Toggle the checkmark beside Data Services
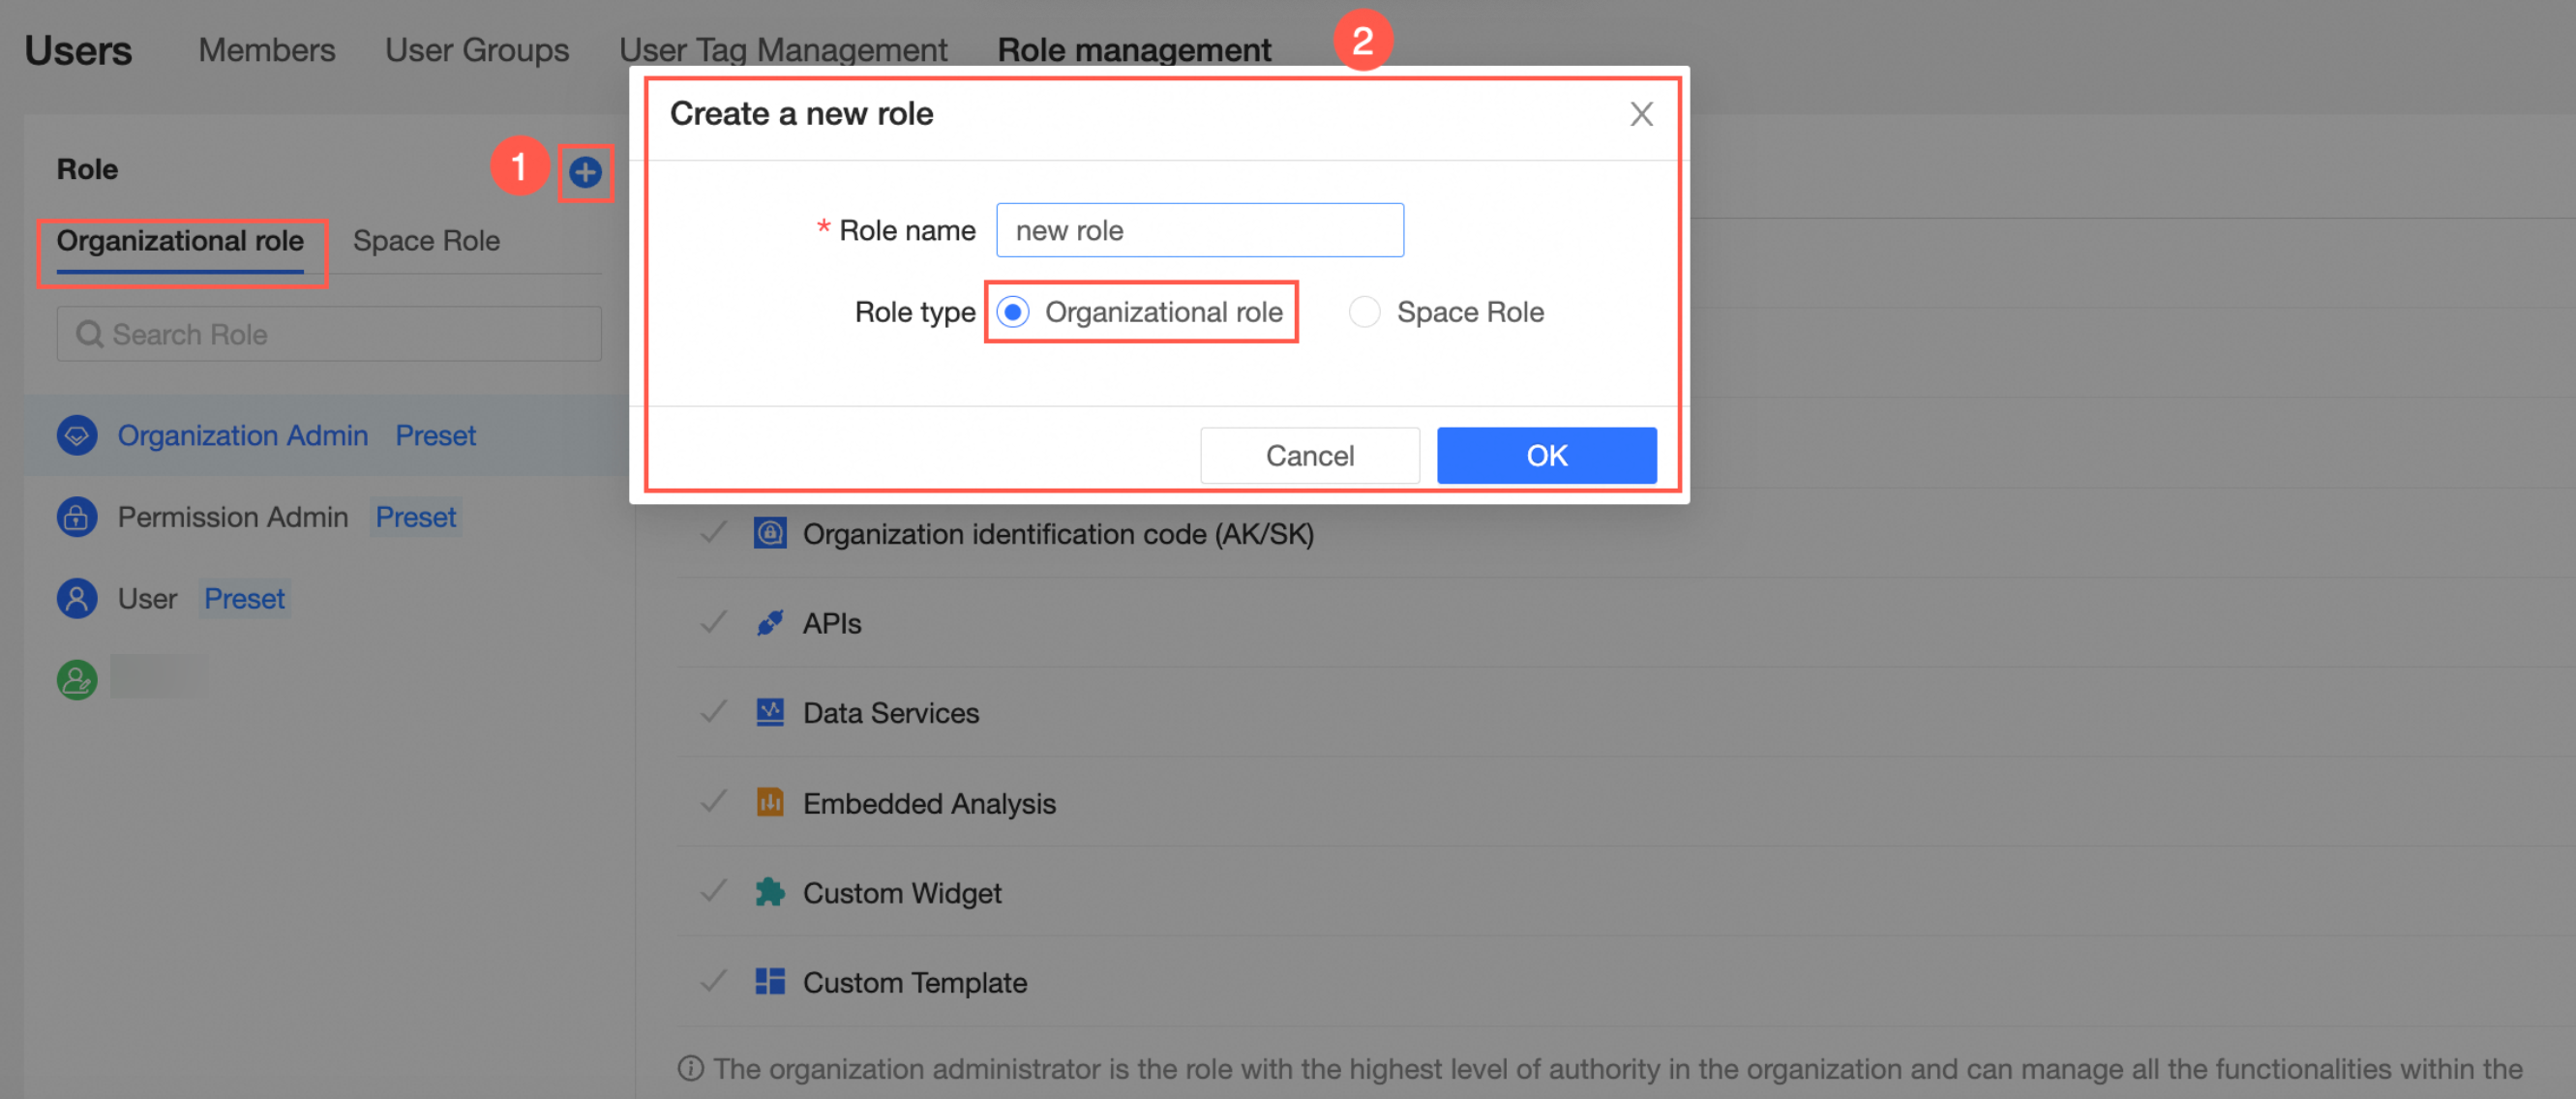 713,713
